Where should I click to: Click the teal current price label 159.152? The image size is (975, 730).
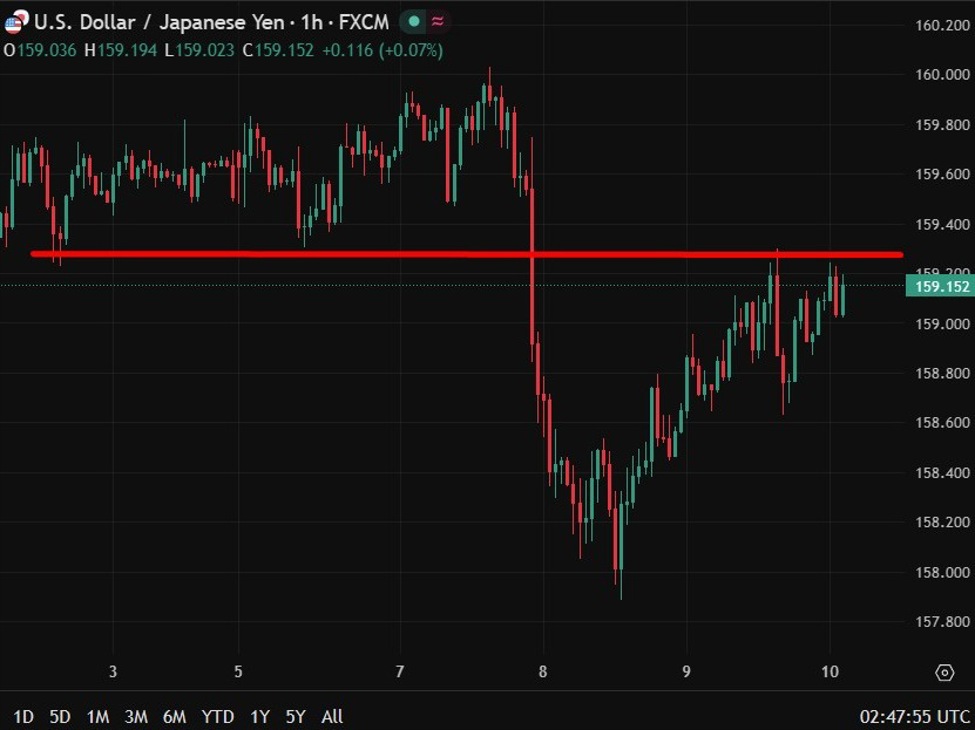pos(941,285)
